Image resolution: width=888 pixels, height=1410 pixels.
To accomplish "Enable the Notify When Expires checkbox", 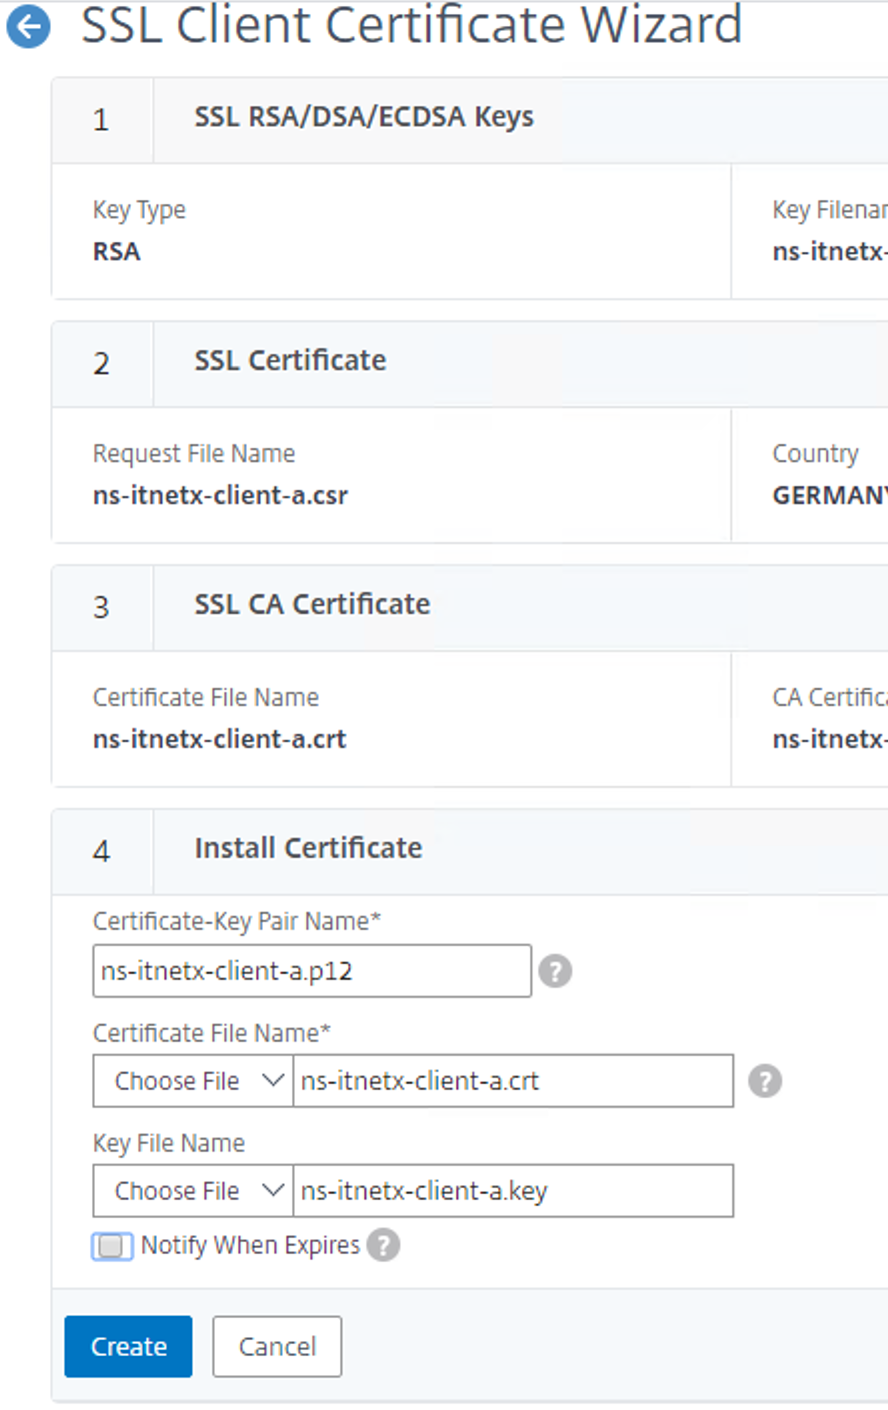I will point(111,1246).
